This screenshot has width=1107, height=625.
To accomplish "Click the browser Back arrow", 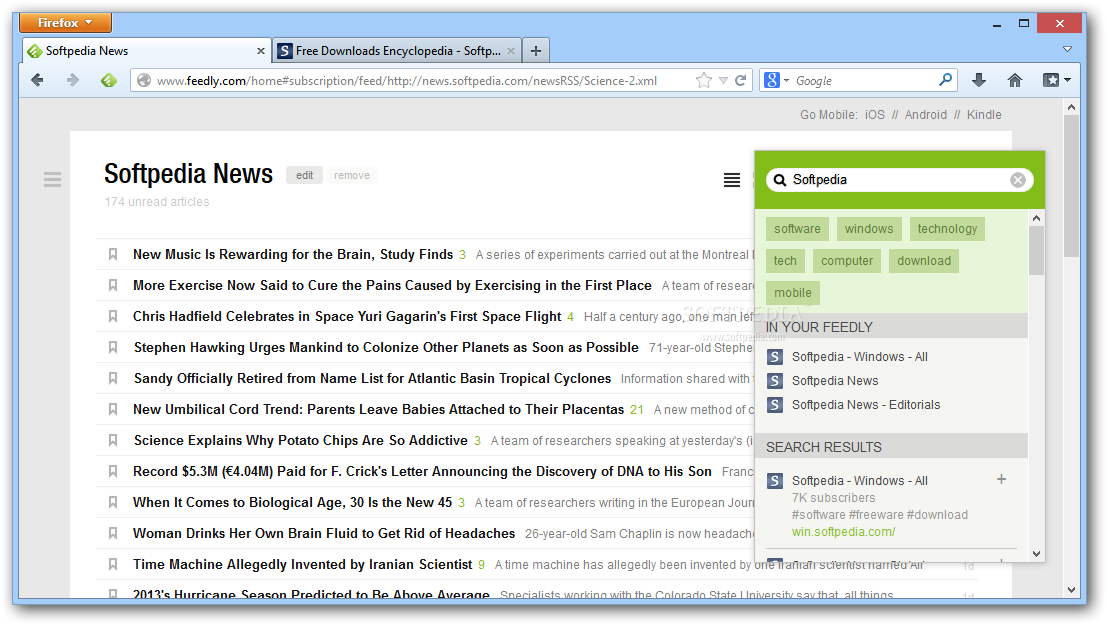I will (x=37, y=81).
